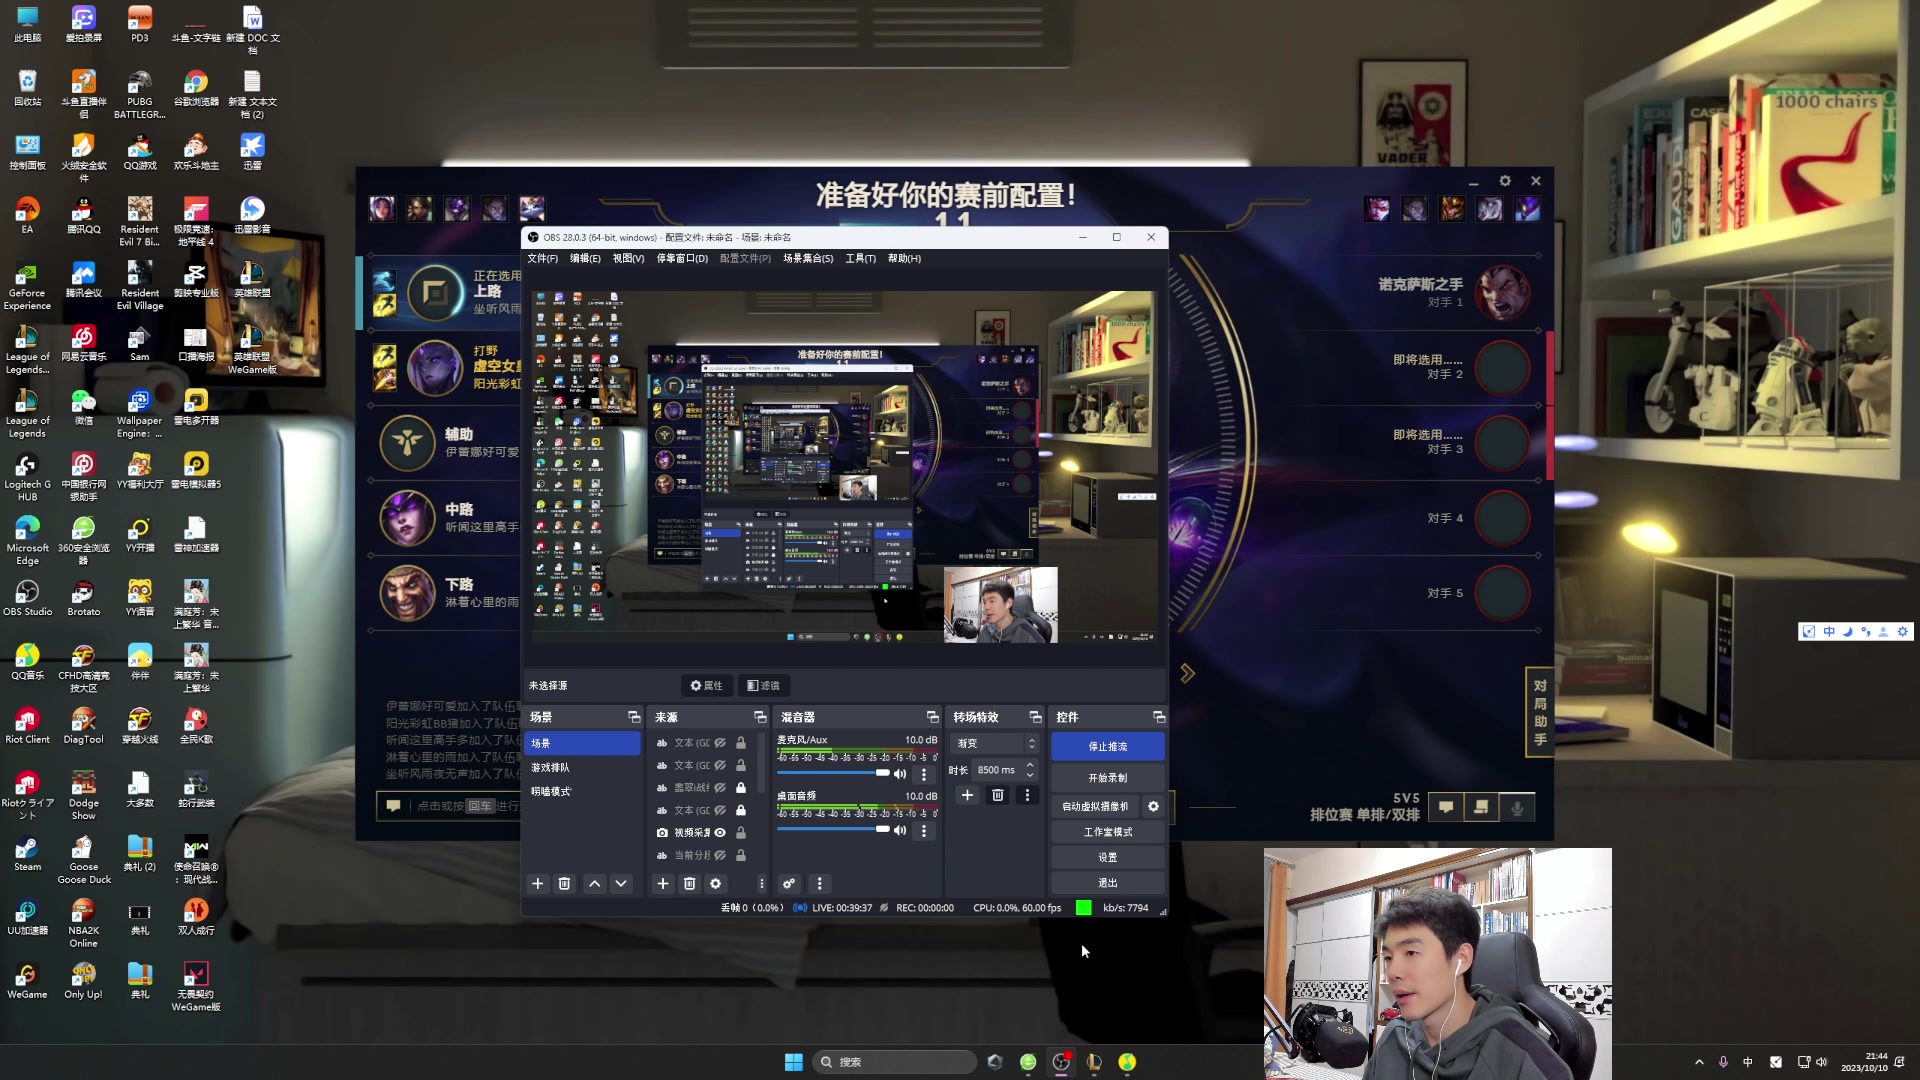
Task: Toggle the microphone button in League client
Action: point(1517,808)
